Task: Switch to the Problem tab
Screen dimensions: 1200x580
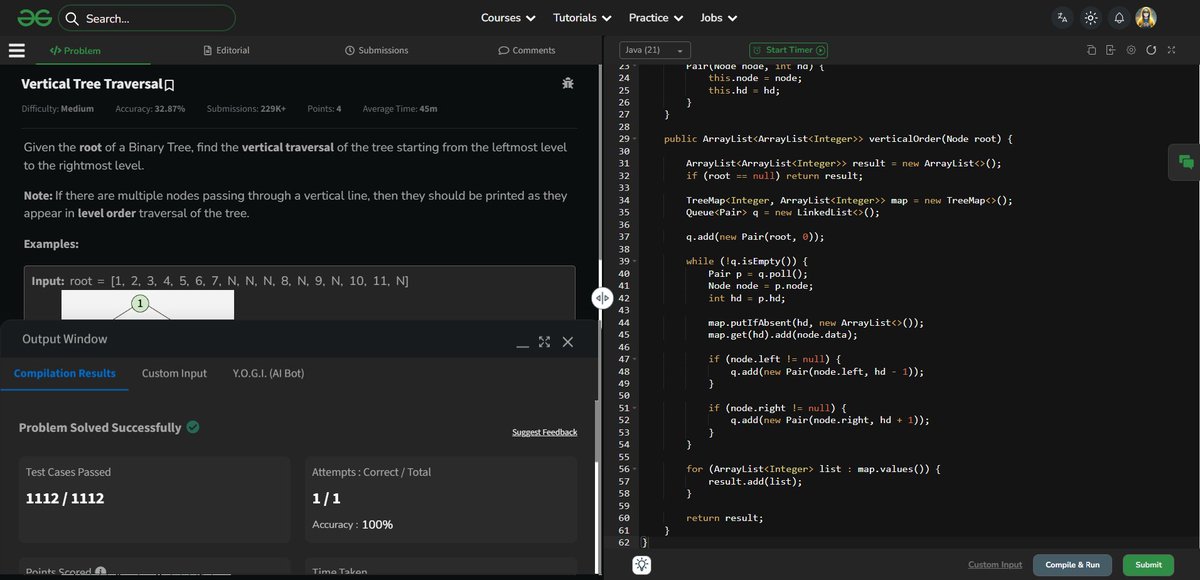Action: click(75, 50)
